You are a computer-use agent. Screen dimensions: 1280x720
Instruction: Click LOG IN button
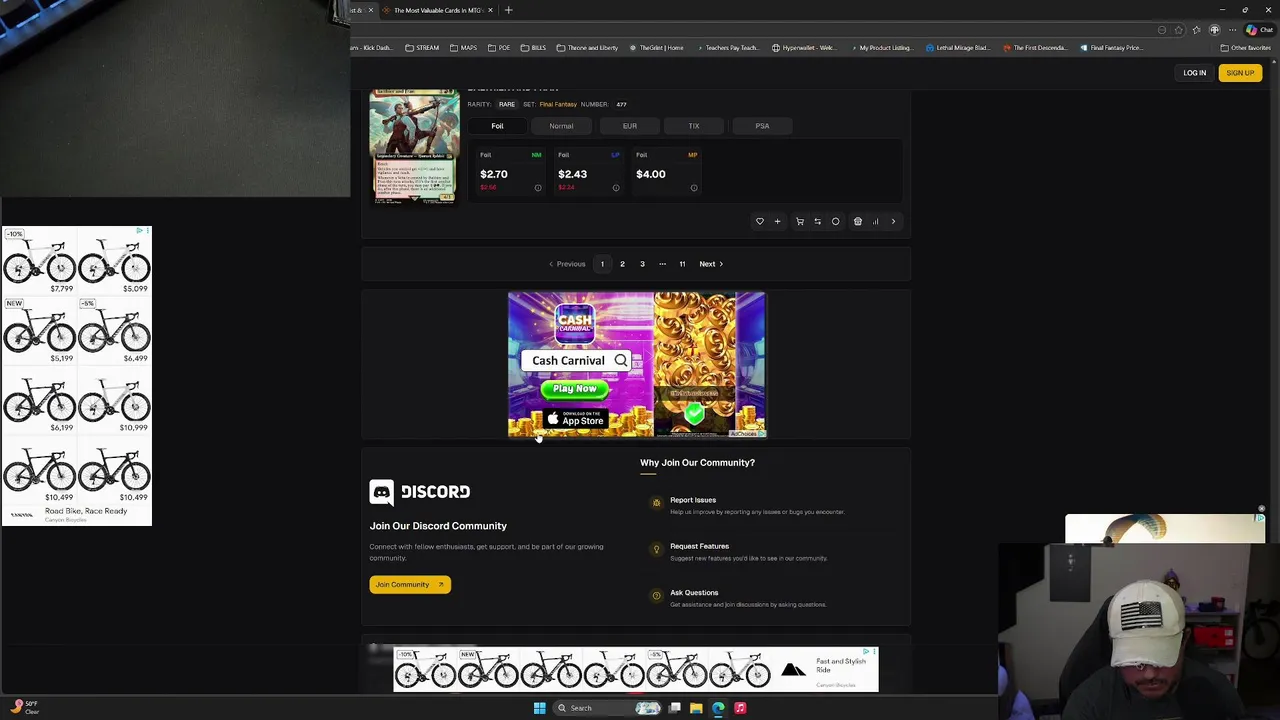(1195, 73)
